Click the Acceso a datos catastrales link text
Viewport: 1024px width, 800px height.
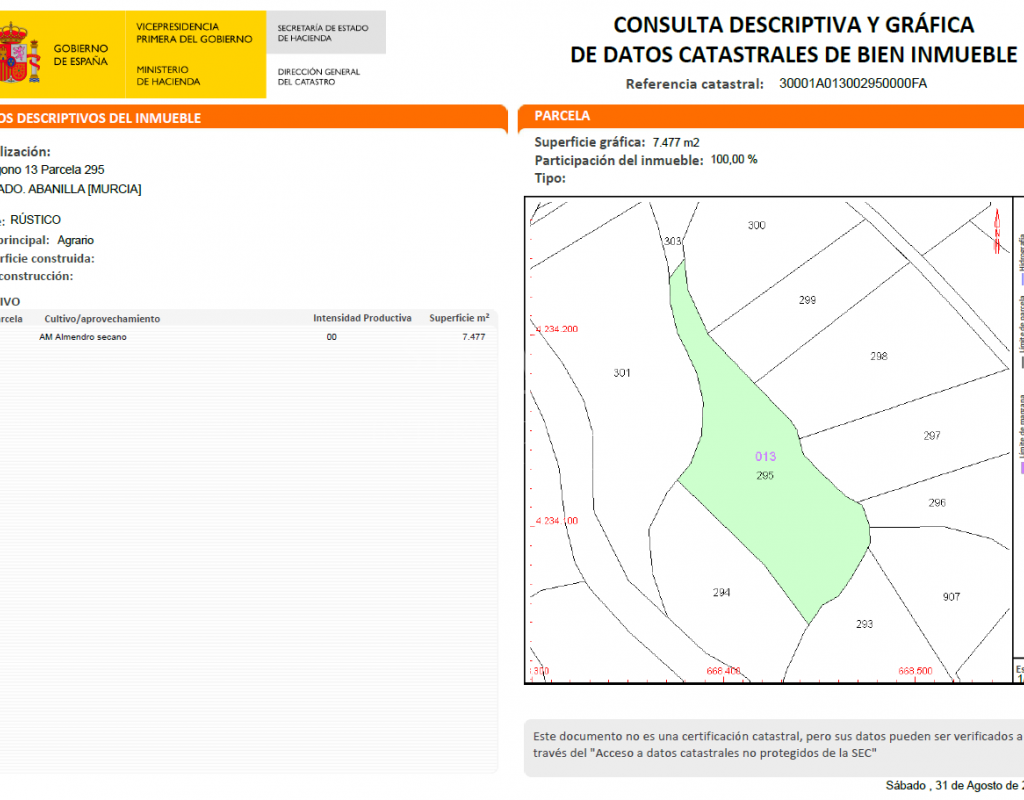tap(732, 752)
